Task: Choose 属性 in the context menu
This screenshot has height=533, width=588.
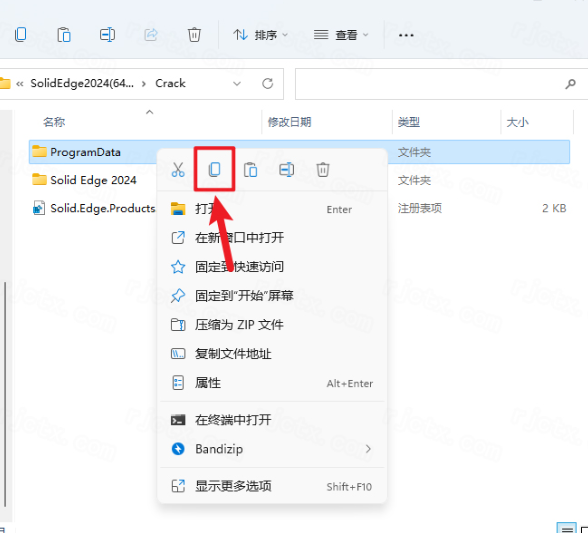Action: click(x=272, y=383)
